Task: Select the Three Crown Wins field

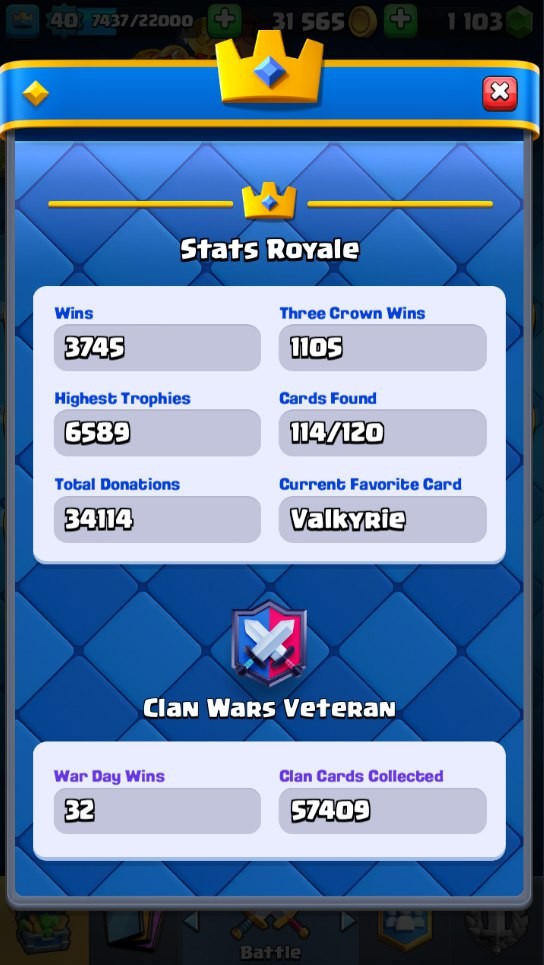Action: (x=382, y=348)
